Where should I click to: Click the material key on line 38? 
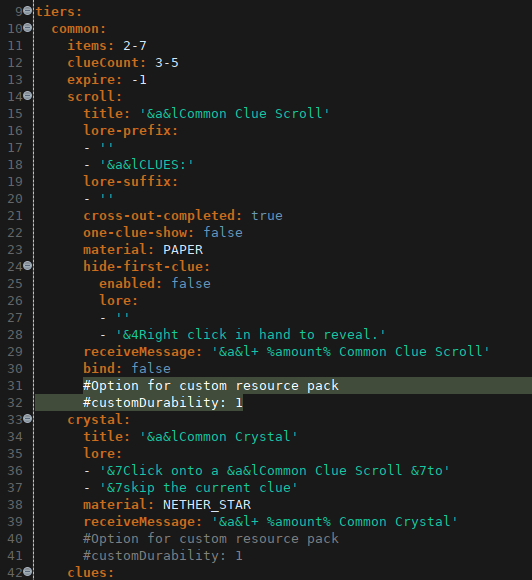pos(118,505)
